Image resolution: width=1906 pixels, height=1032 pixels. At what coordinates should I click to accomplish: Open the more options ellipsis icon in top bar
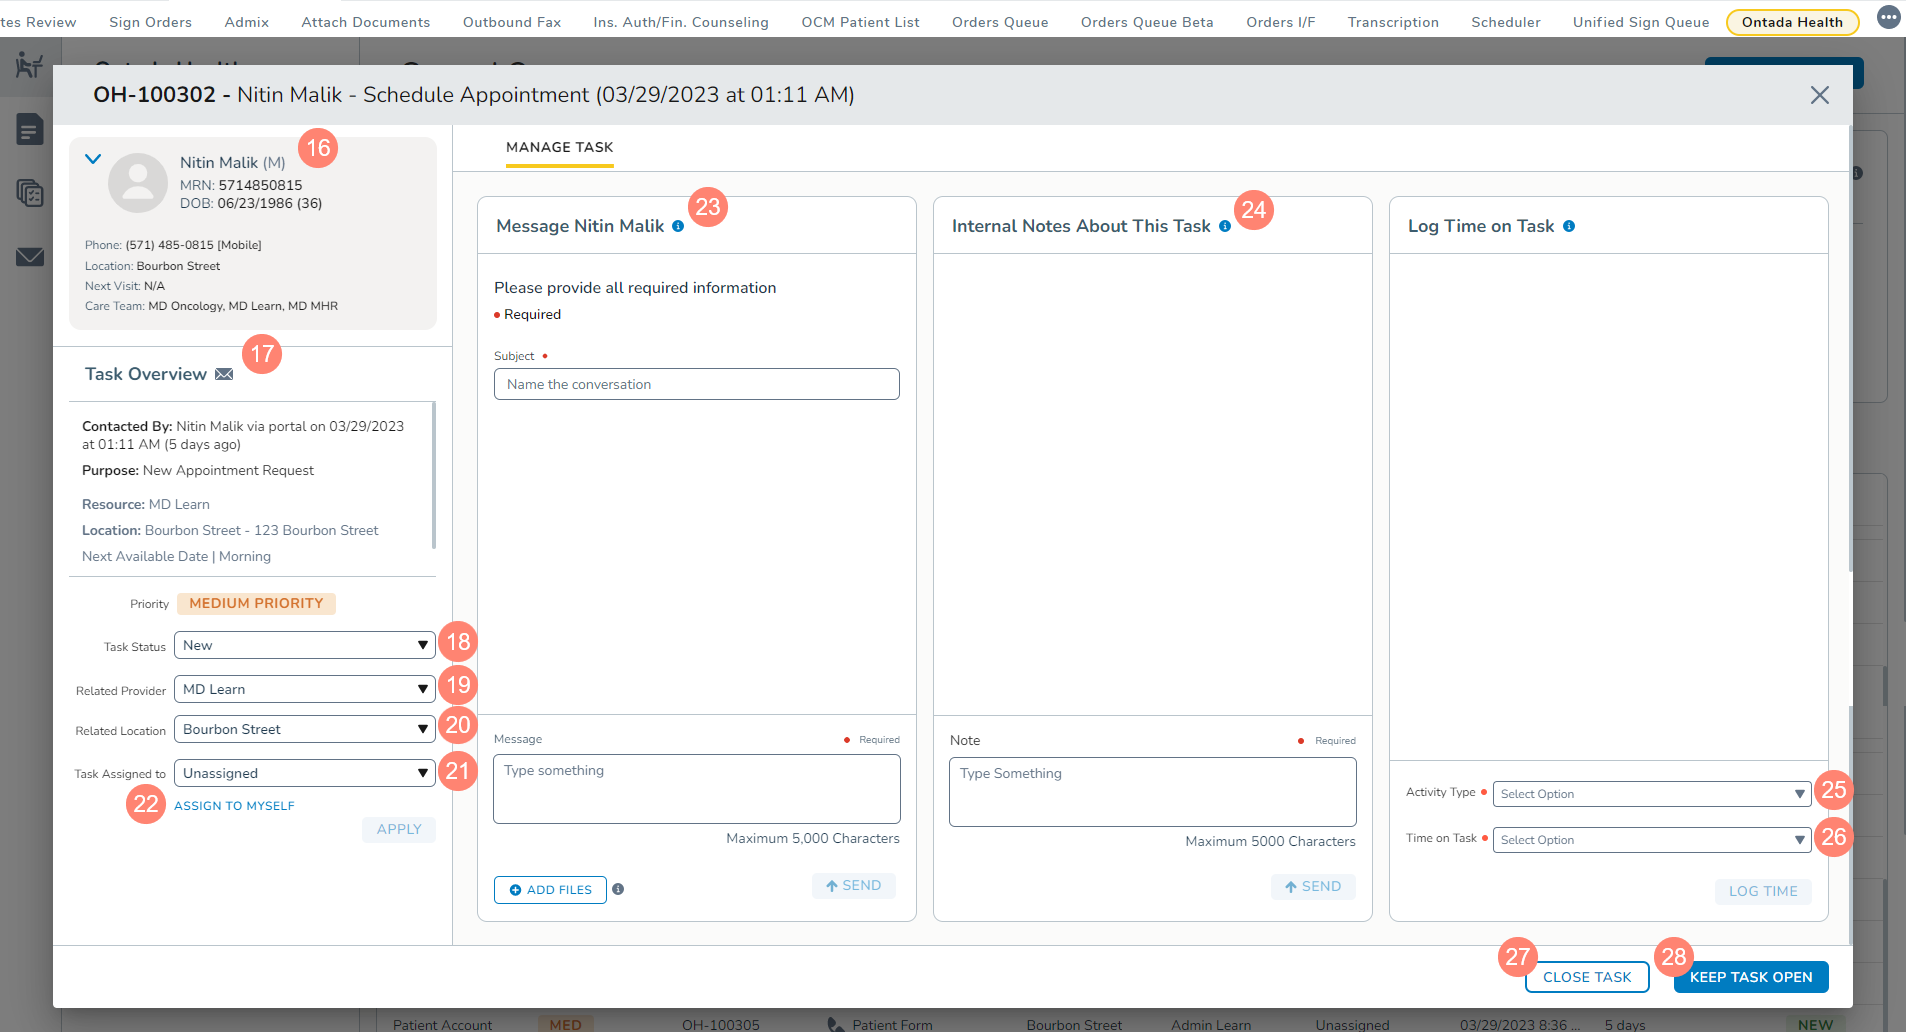point(1888,18)
